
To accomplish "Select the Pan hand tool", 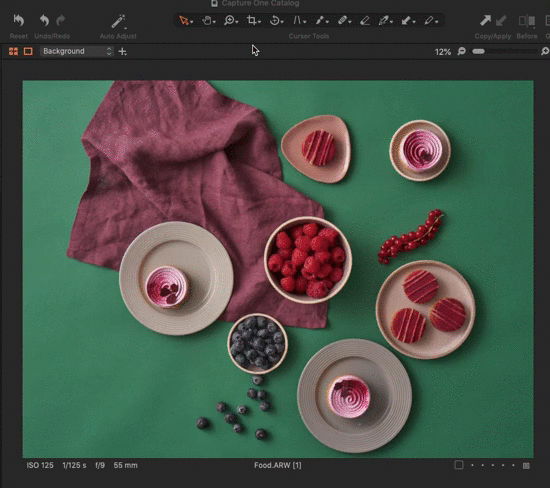I will point(207,21).
